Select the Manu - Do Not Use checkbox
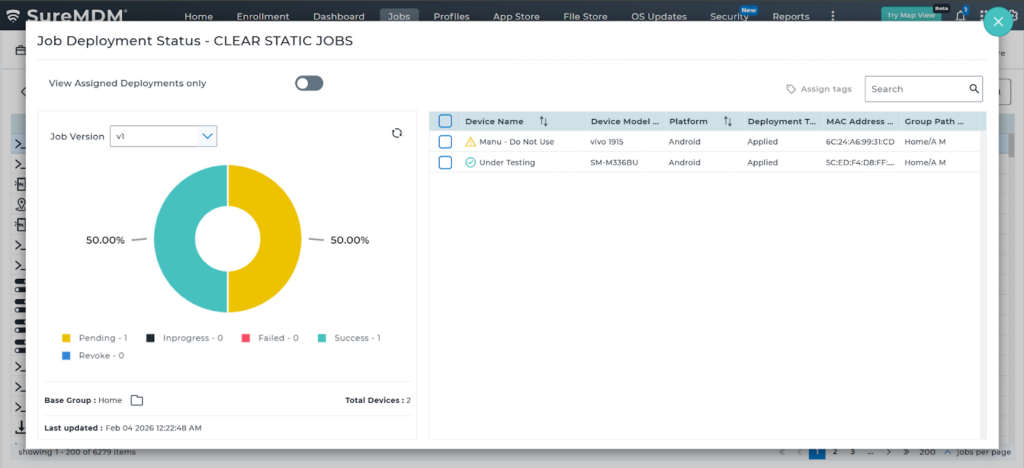This screenshot has width=1024, height=468. click(x=445, y=142)
